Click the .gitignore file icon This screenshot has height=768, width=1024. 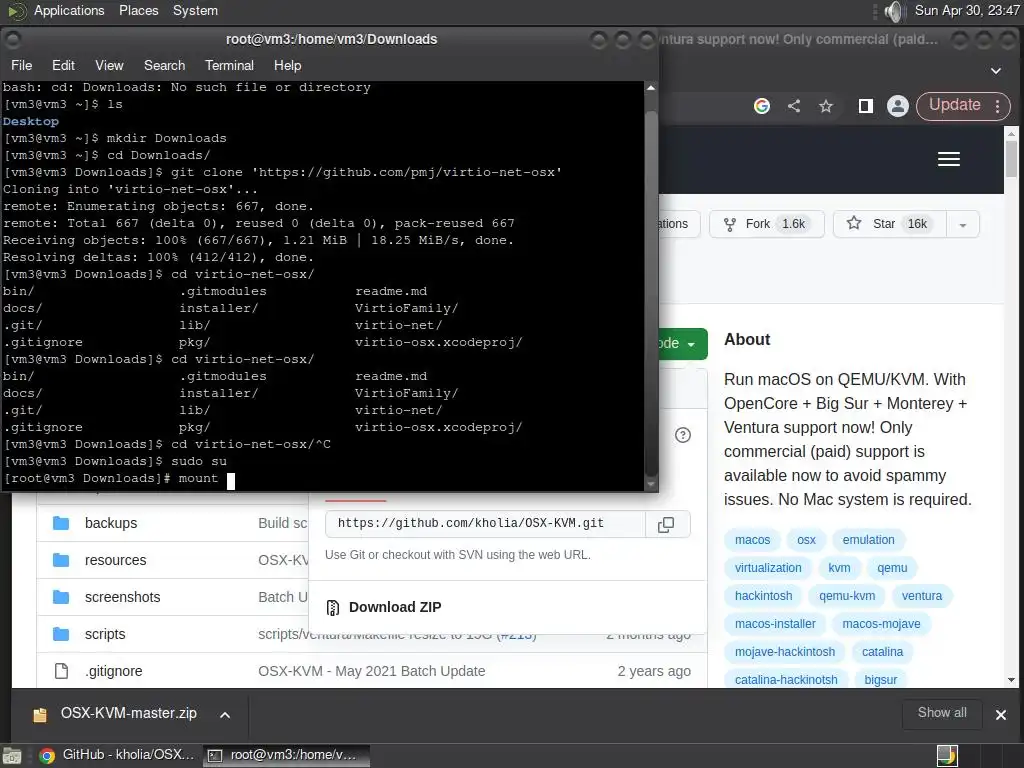tap(61, 671)
